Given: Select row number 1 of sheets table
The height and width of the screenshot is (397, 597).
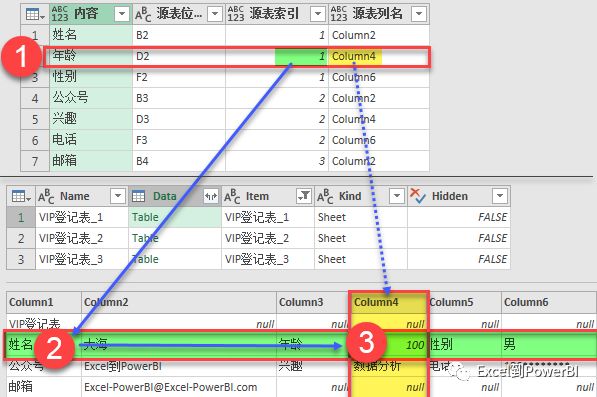Looking at the screenshot, I should click(x=21, y=217).
